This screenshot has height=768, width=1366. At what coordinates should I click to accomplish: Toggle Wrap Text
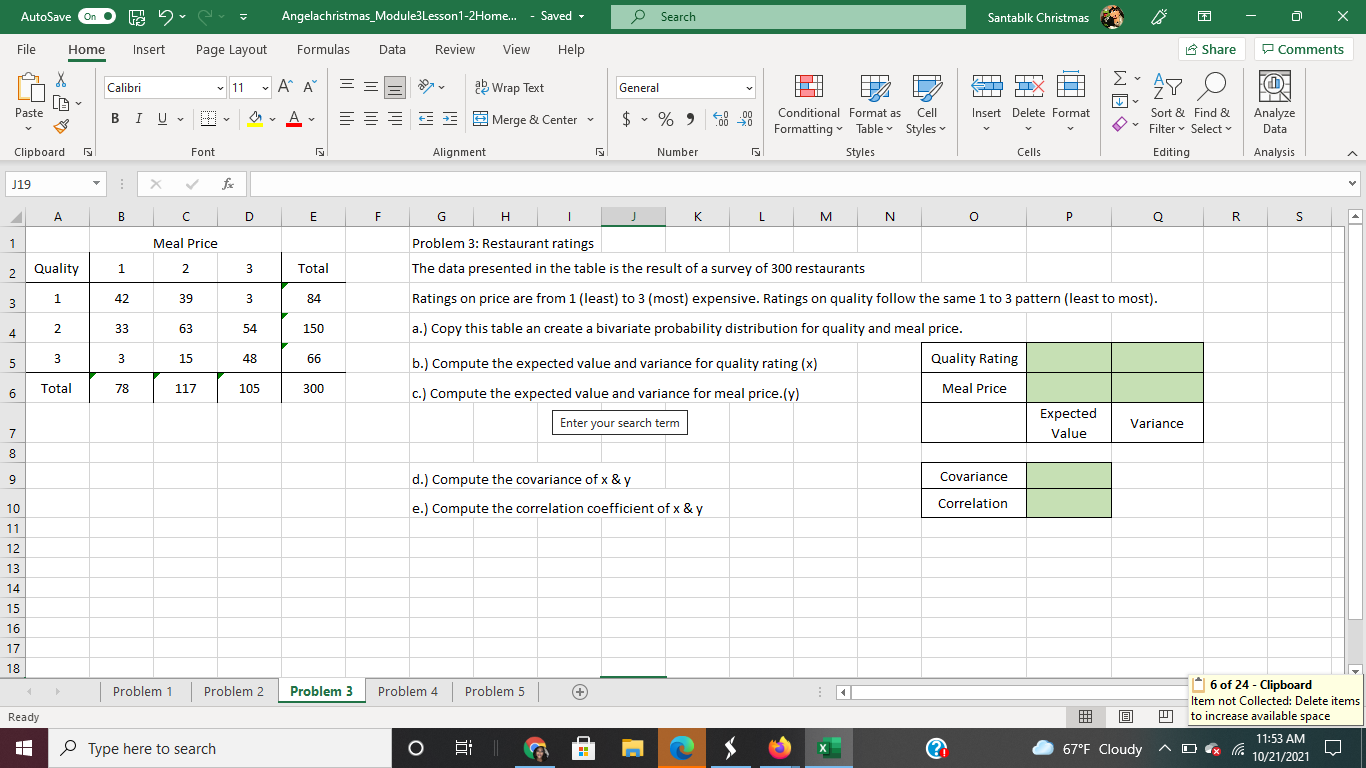point(509,88)
